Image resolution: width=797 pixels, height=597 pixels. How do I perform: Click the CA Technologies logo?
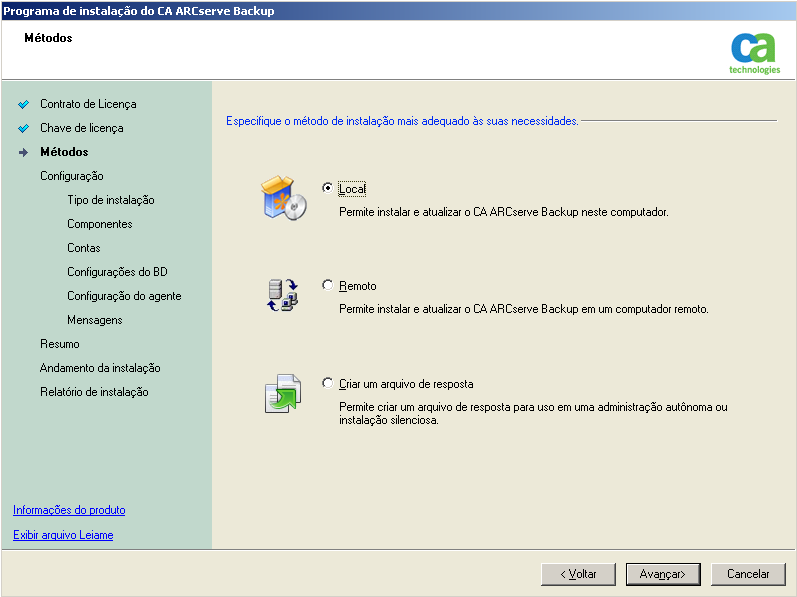point(754,53)
